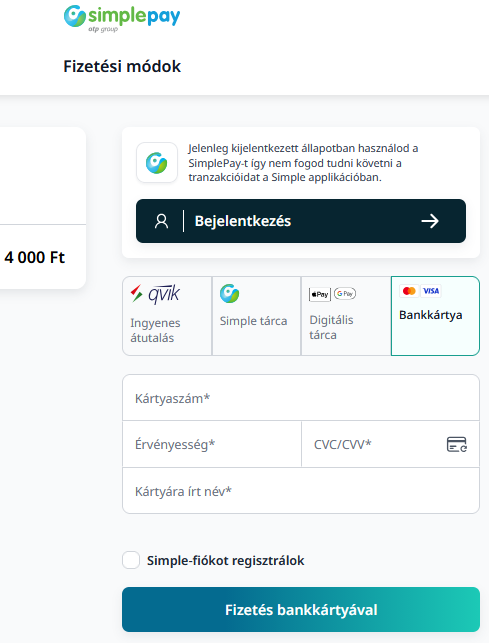The width and height of the screenshot is (489, 643).
Task: Click the qvik logo
Action: [x=155, y=294]
